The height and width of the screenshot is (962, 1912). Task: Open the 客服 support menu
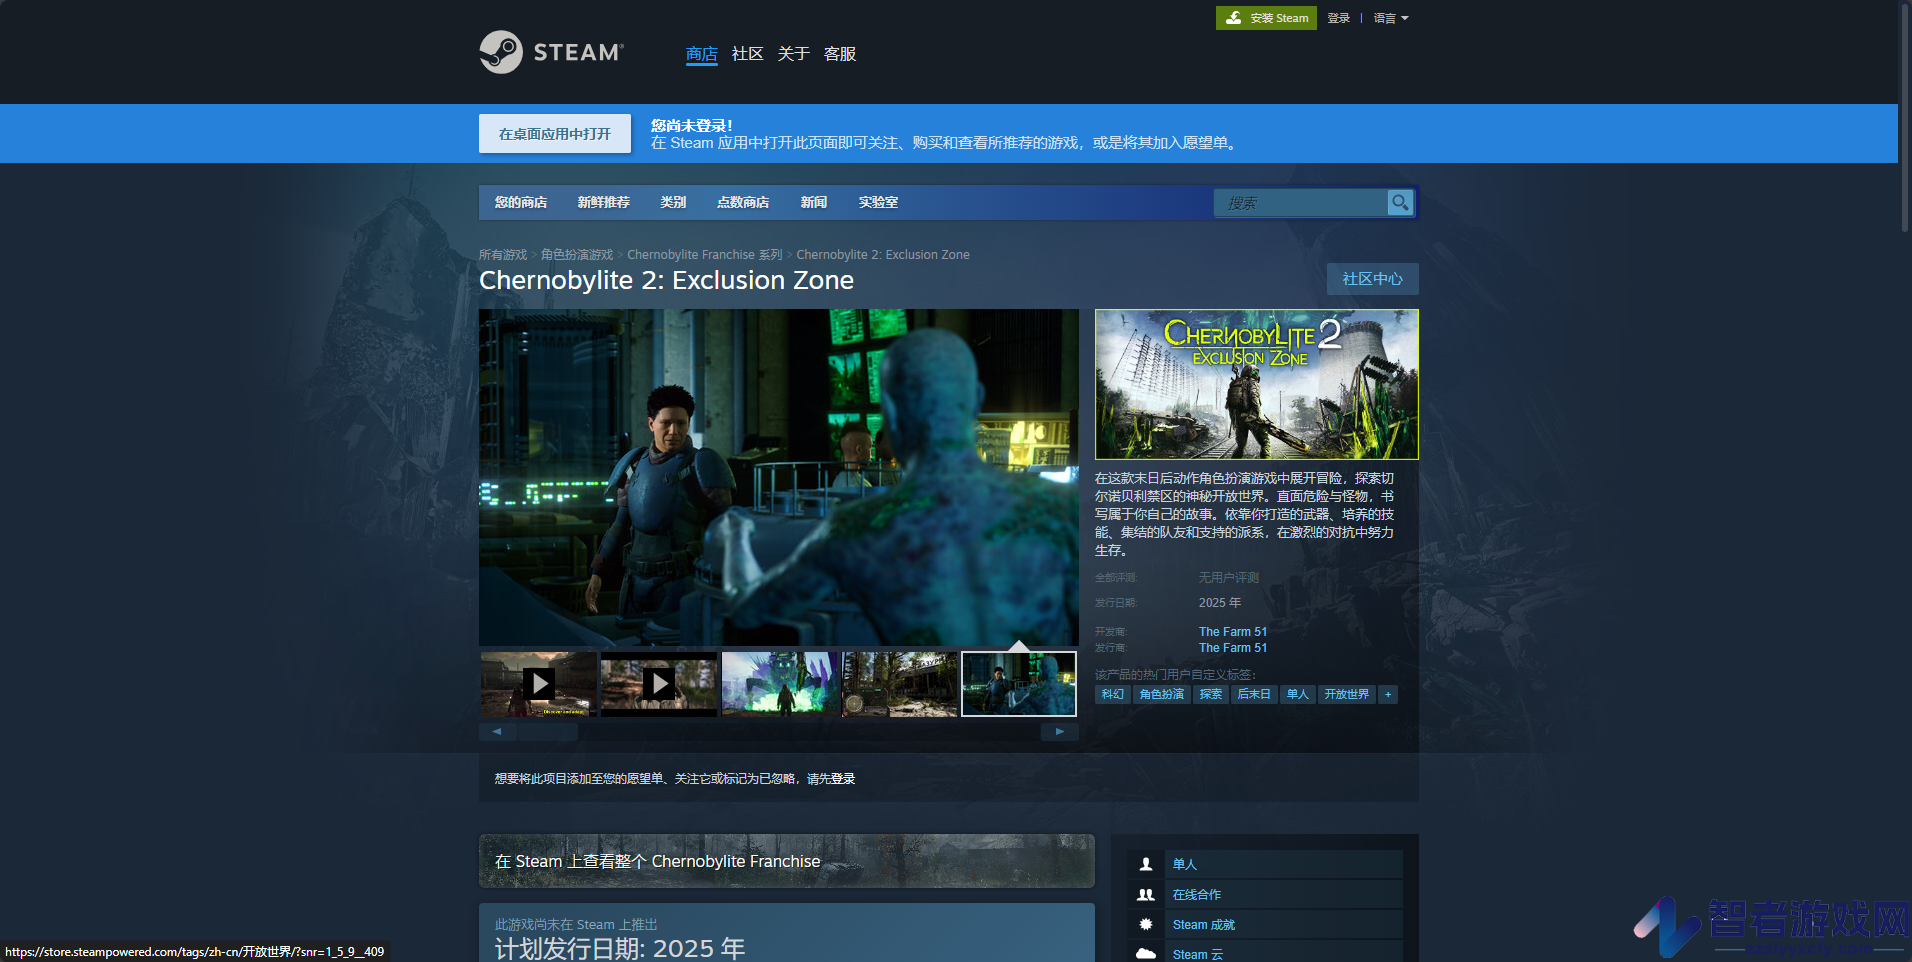(x=840, y=54)
